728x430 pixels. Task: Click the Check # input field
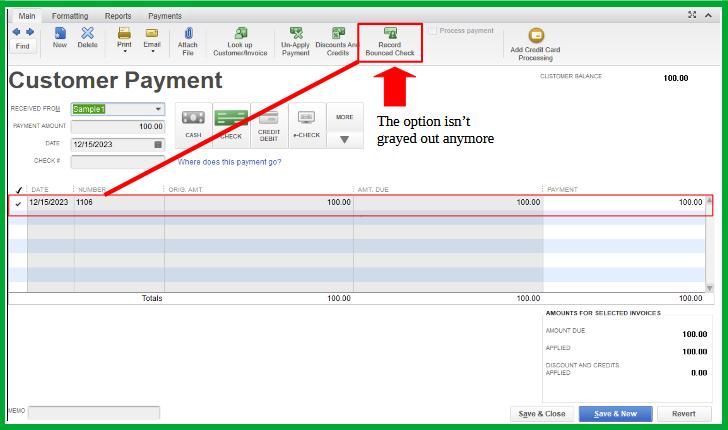(x=118, y=162)
